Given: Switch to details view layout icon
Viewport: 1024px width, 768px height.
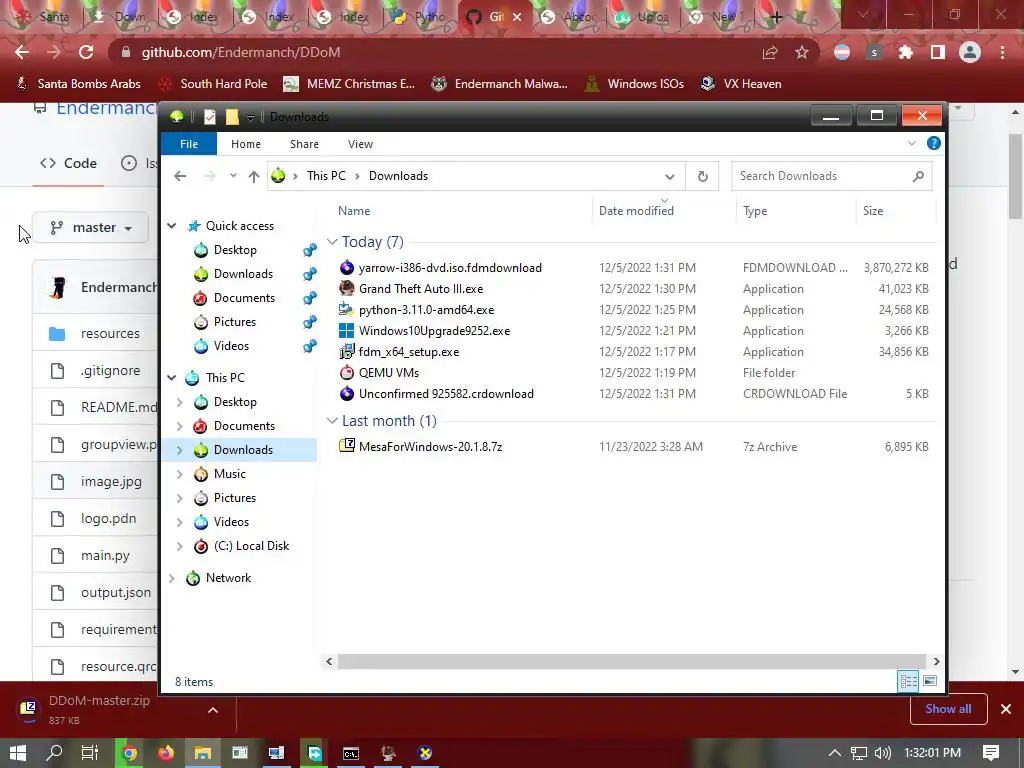Looking at the screenshot, I should (x=908, y=681).
